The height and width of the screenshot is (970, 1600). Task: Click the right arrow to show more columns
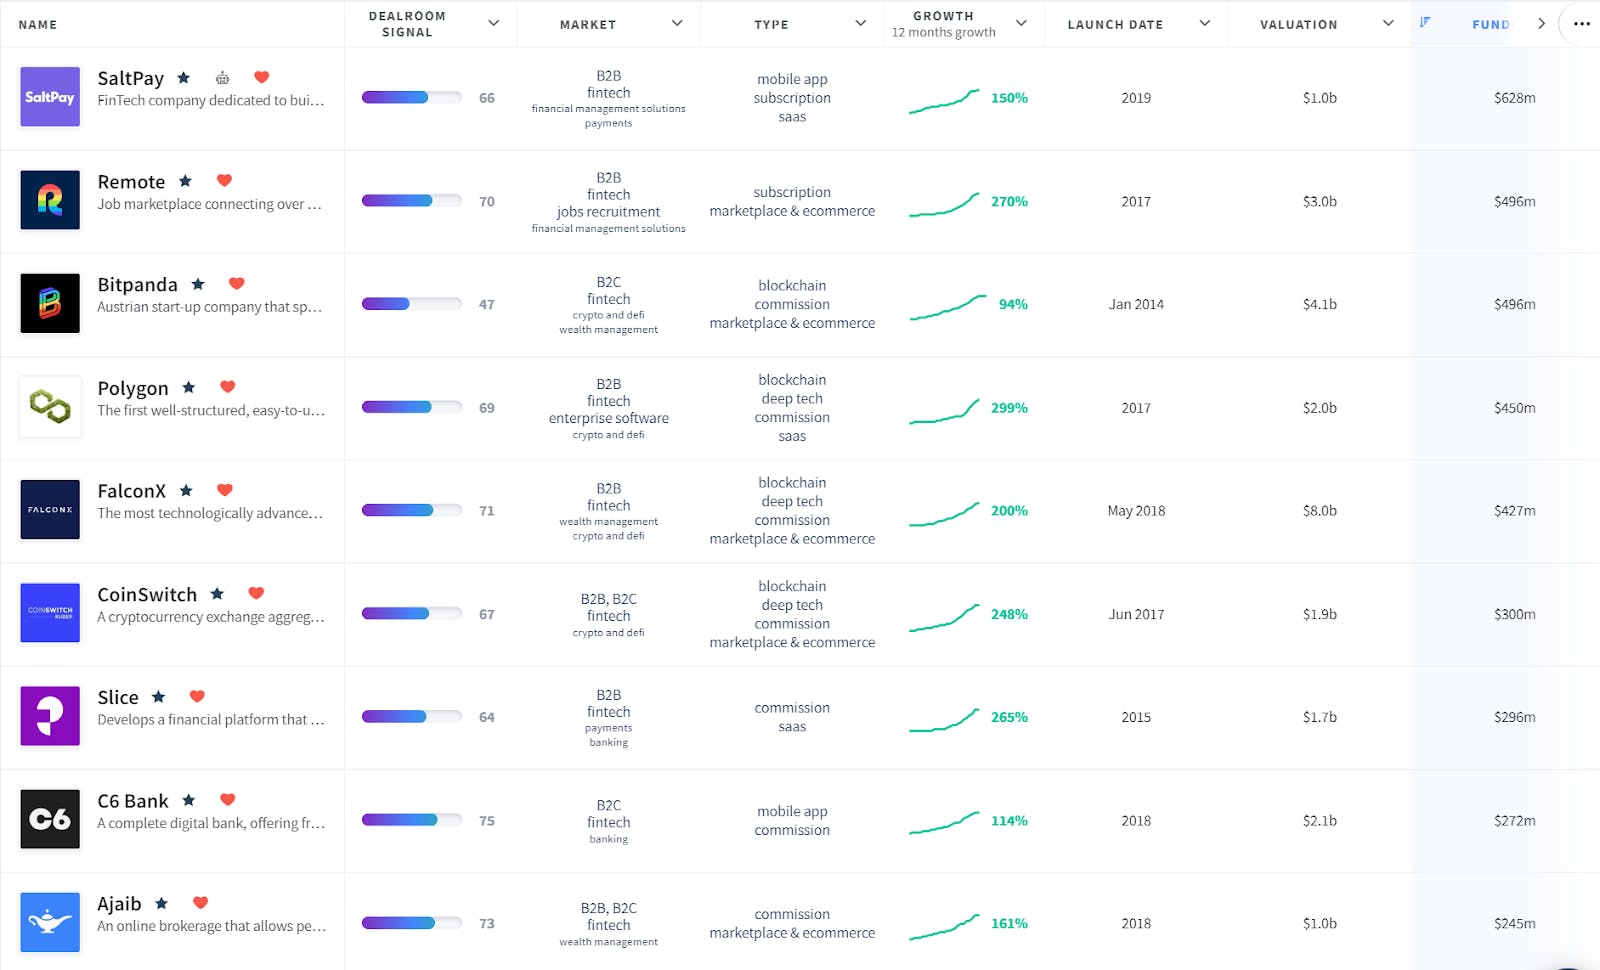[1541, 23]
